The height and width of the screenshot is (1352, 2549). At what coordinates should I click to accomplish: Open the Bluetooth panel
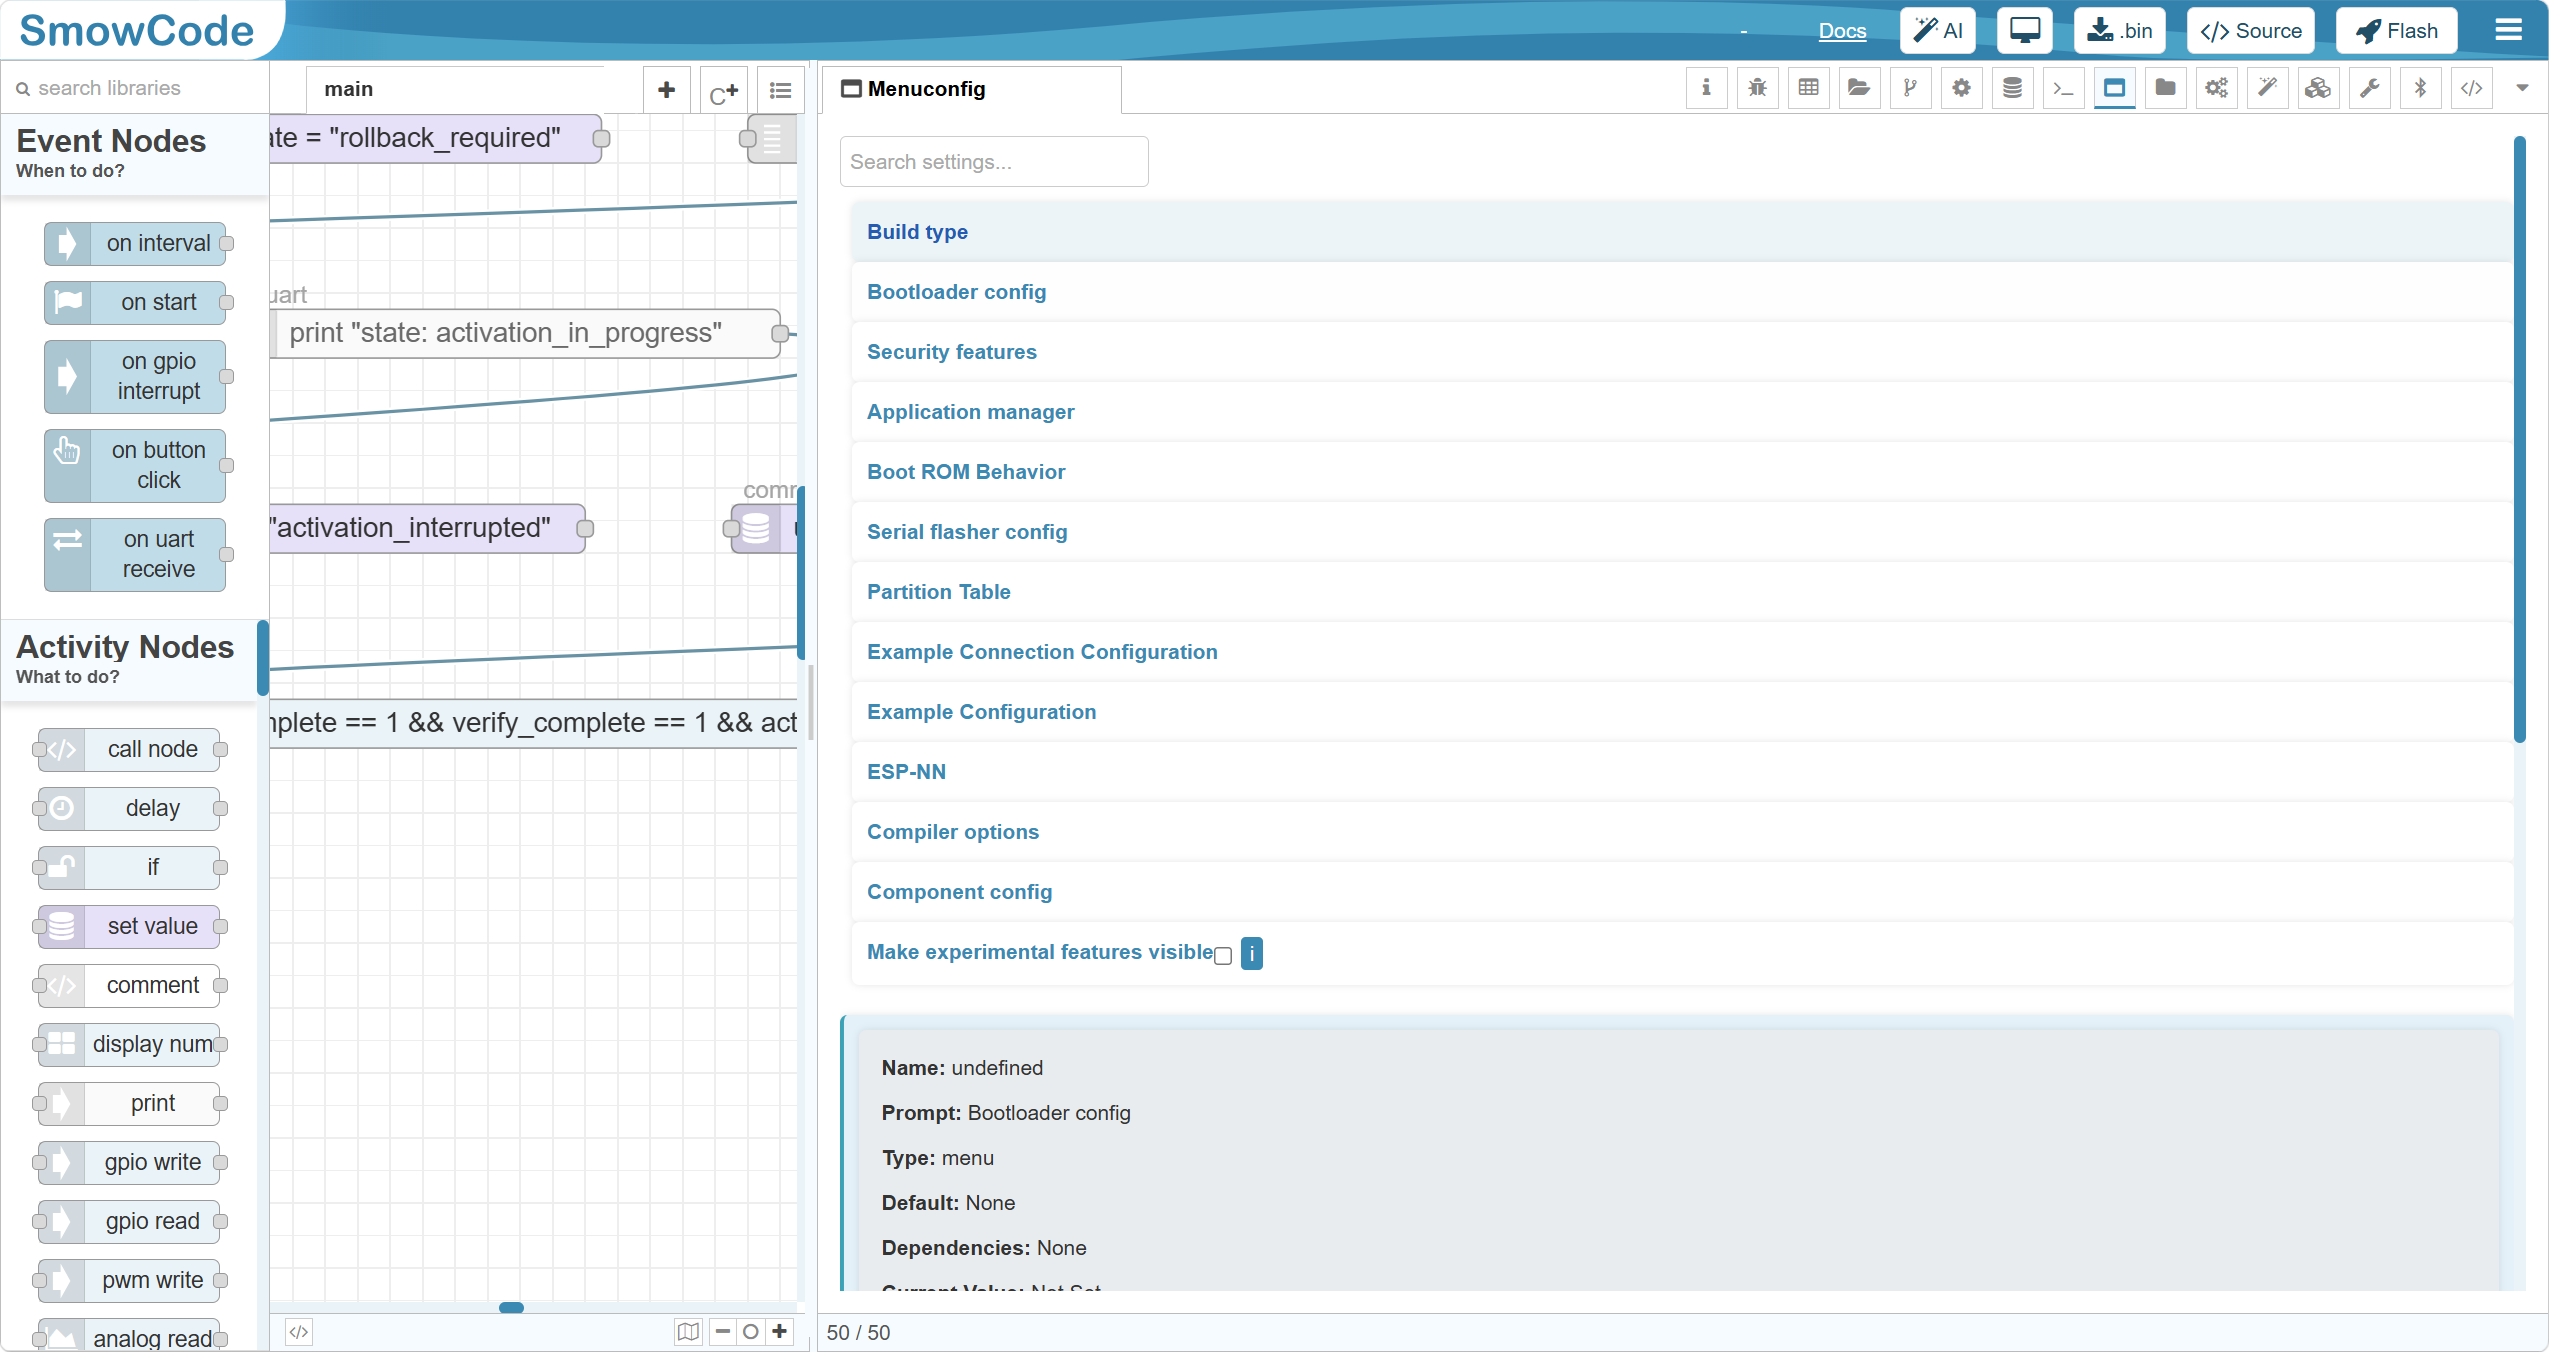click(x=2420, y=88)
